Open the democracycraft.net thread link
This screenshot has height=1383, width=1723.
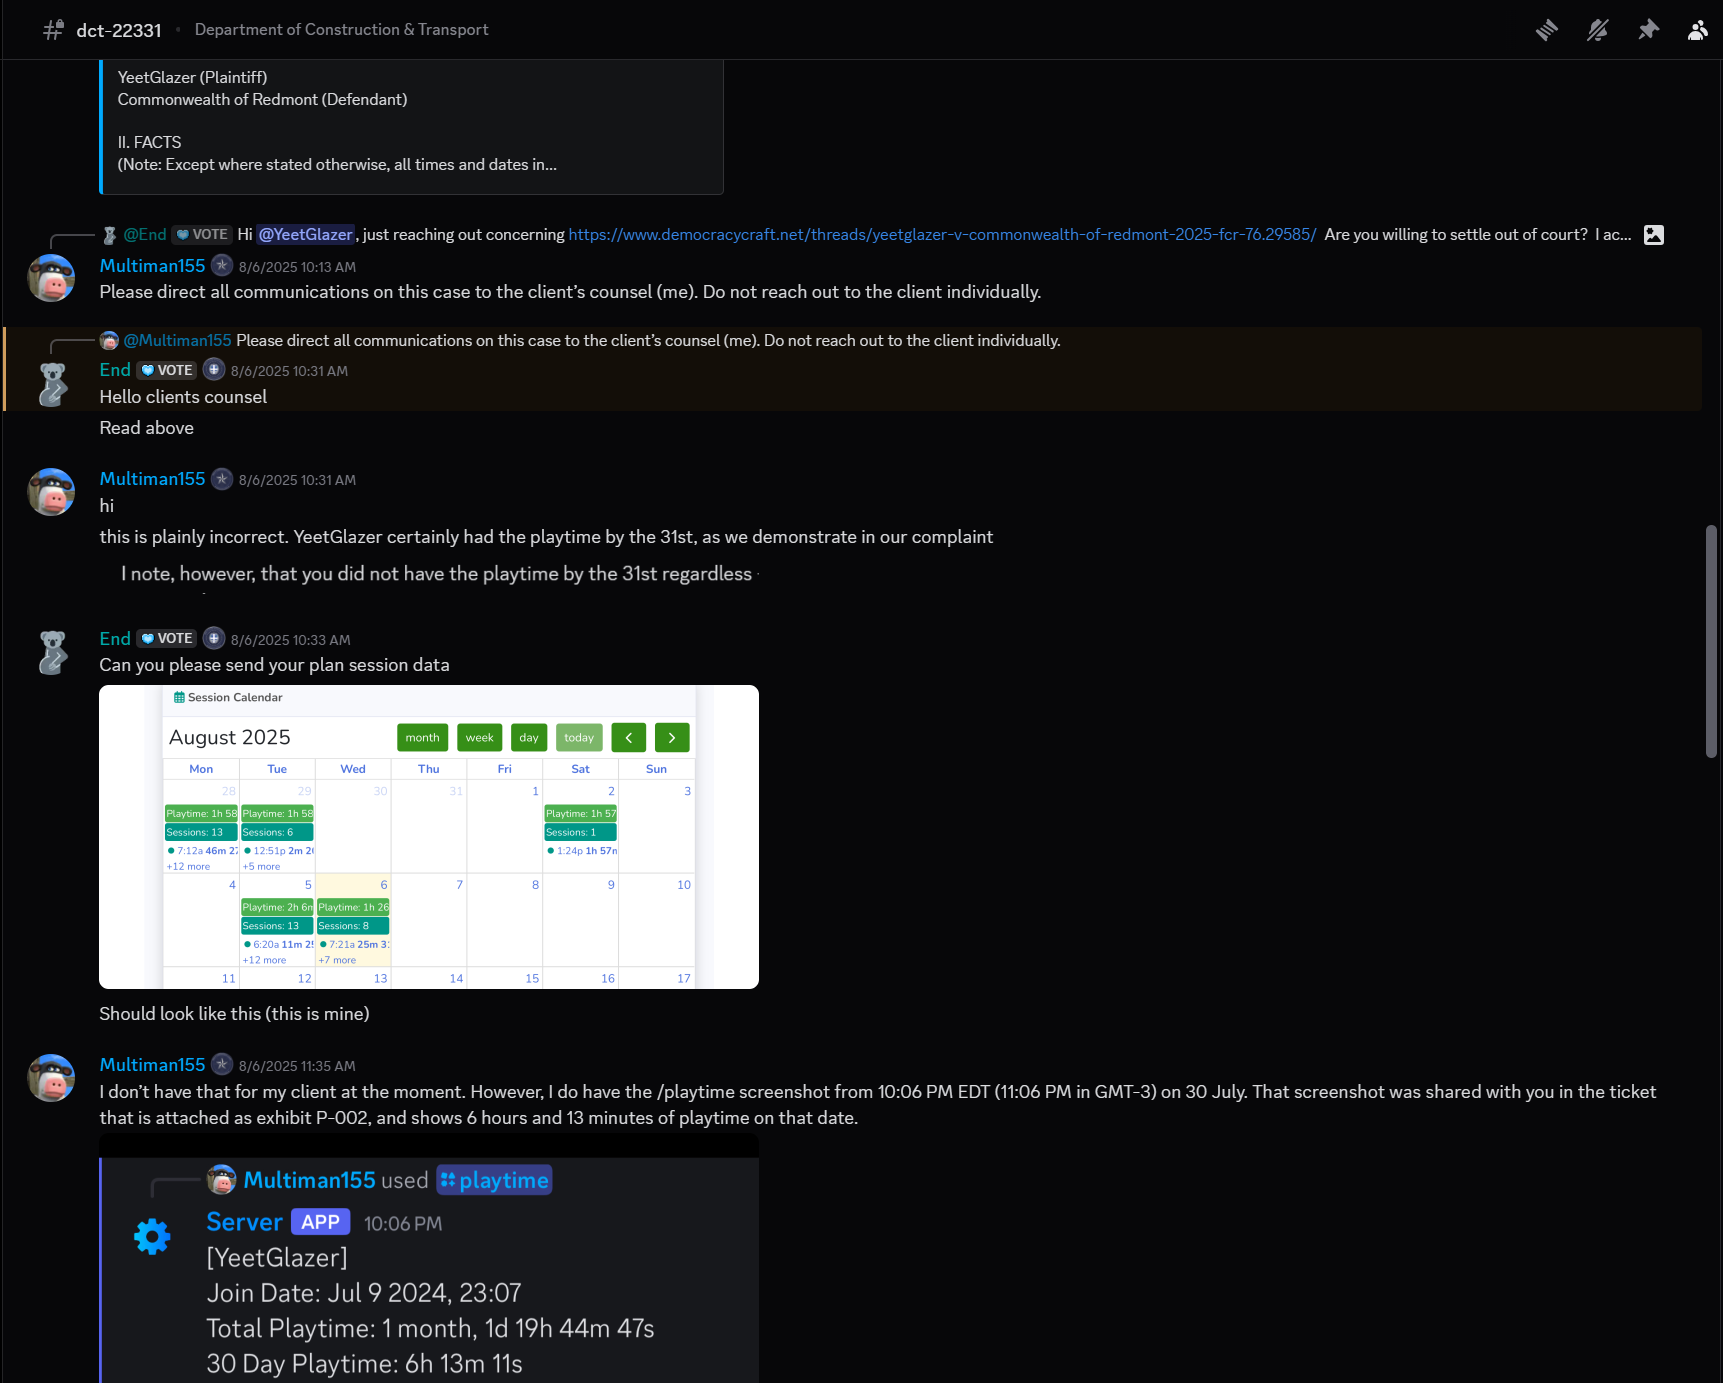tap(941, 235)
